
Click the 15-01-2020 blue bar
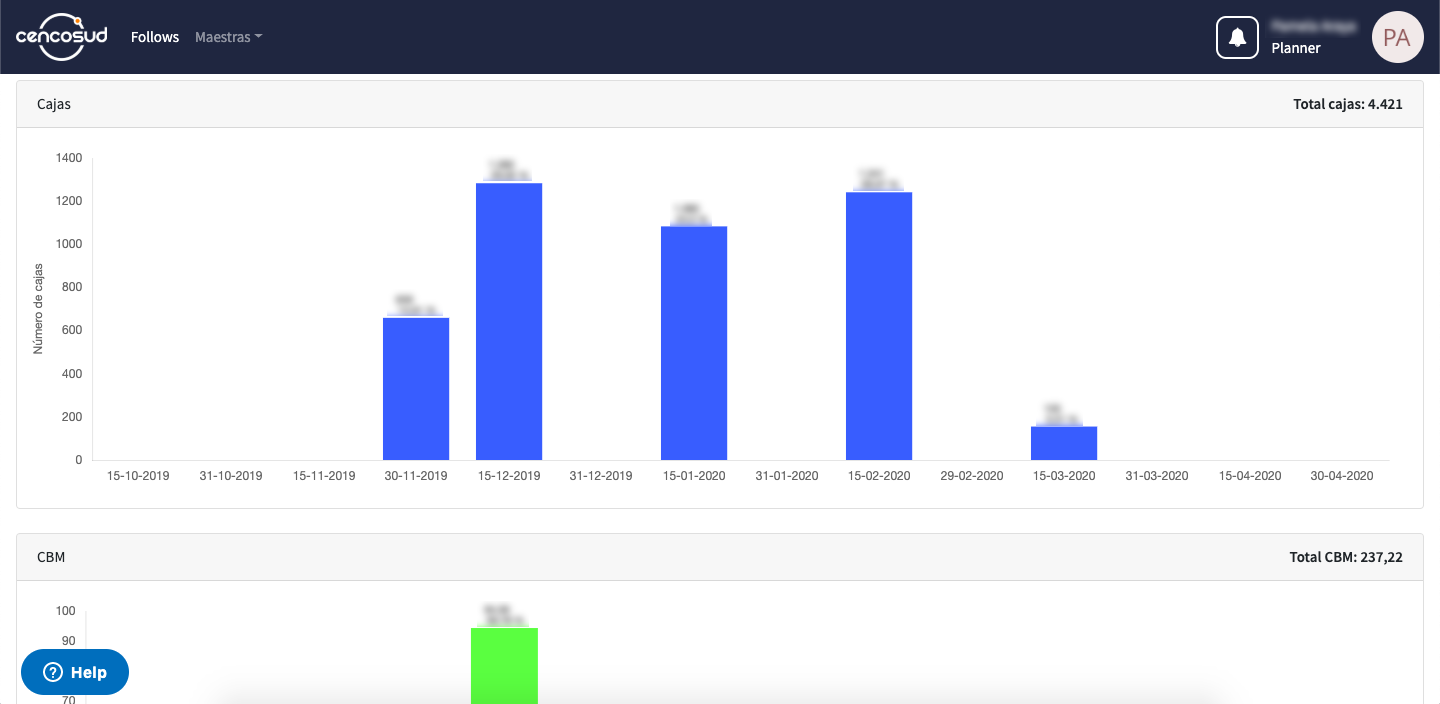[694, 343]
